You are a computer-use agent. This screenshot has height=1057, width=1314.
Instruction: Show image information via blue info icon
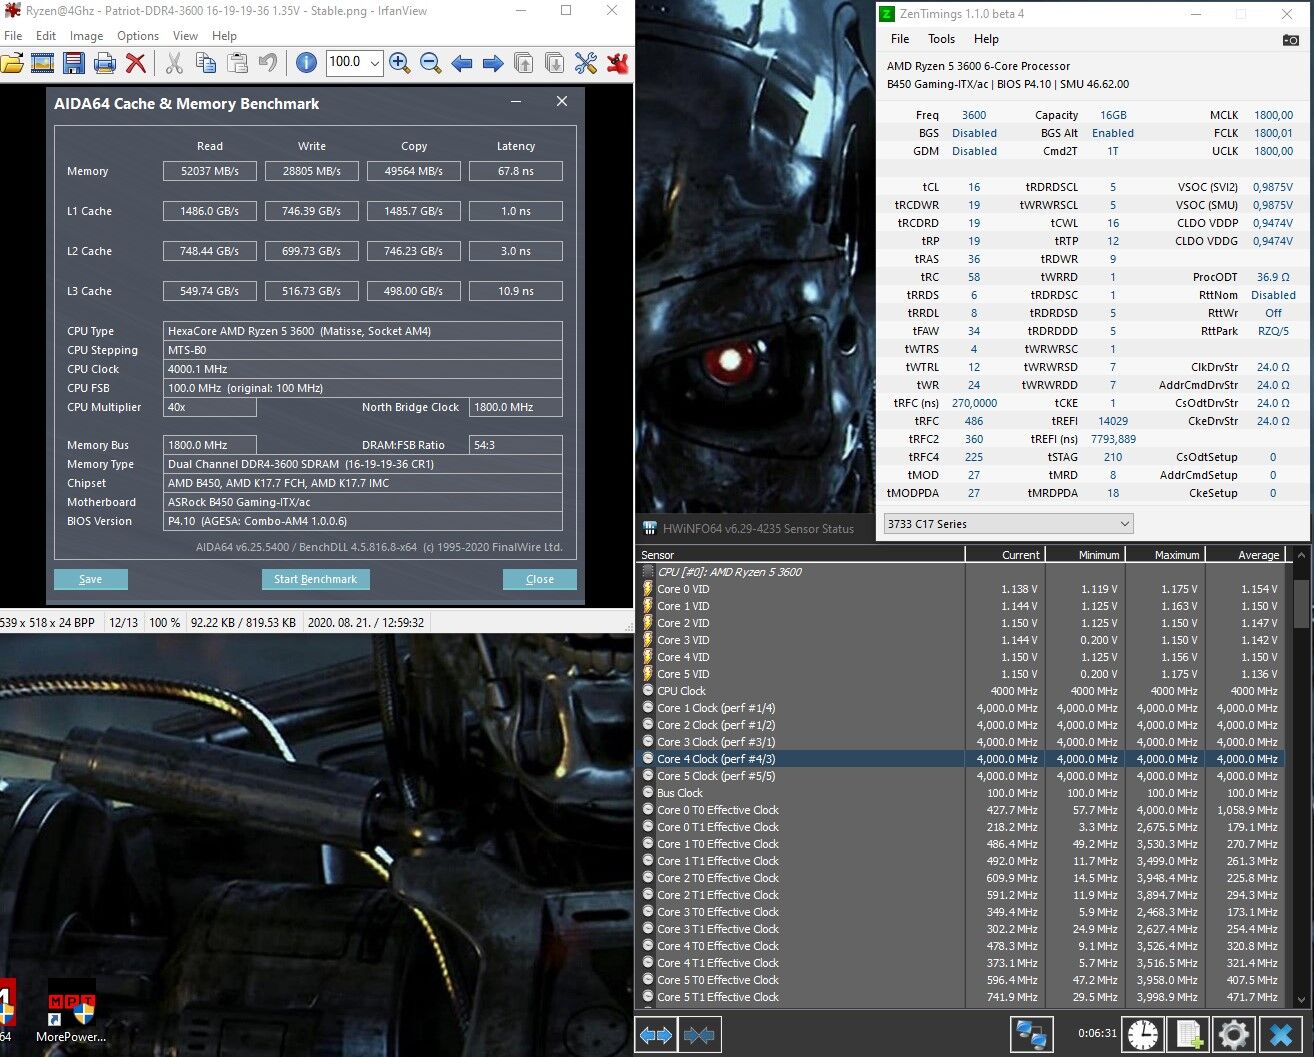pyautogui.click(x=306, y=63)
